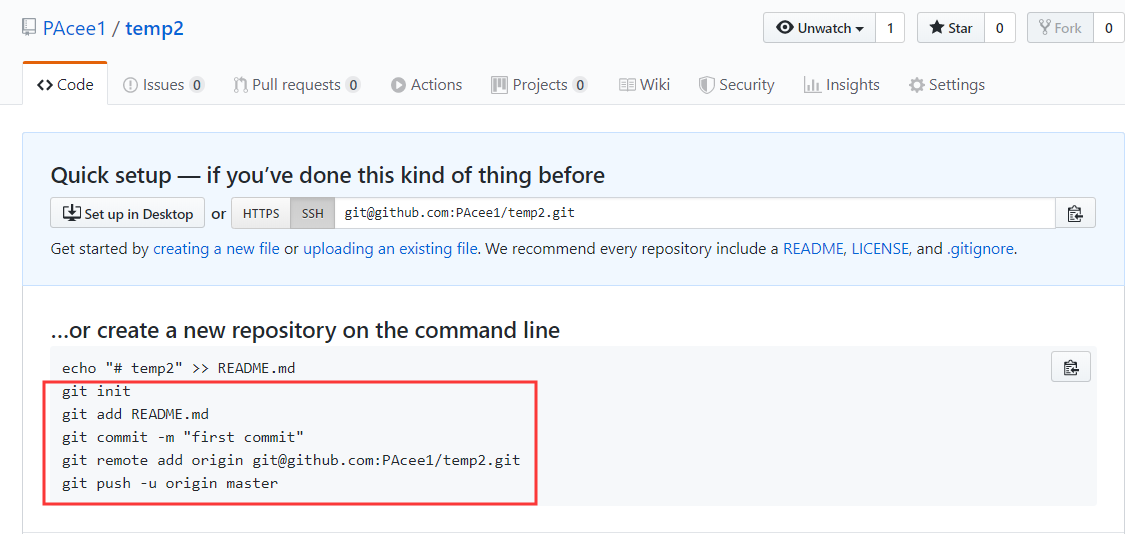Image resolution: width=1125 pixels, height=534 pixels.
Task: Open the Unwatch dropdown
Action: pos(819,28)
